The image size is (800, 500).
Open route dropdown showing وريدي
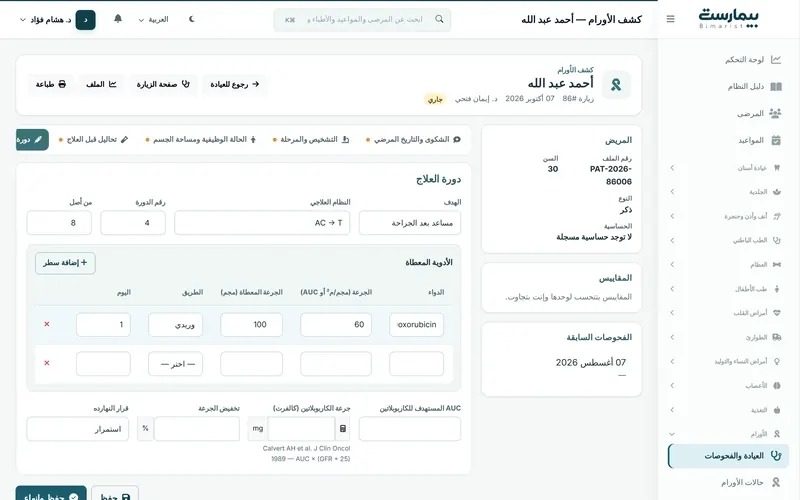[176, 324]
